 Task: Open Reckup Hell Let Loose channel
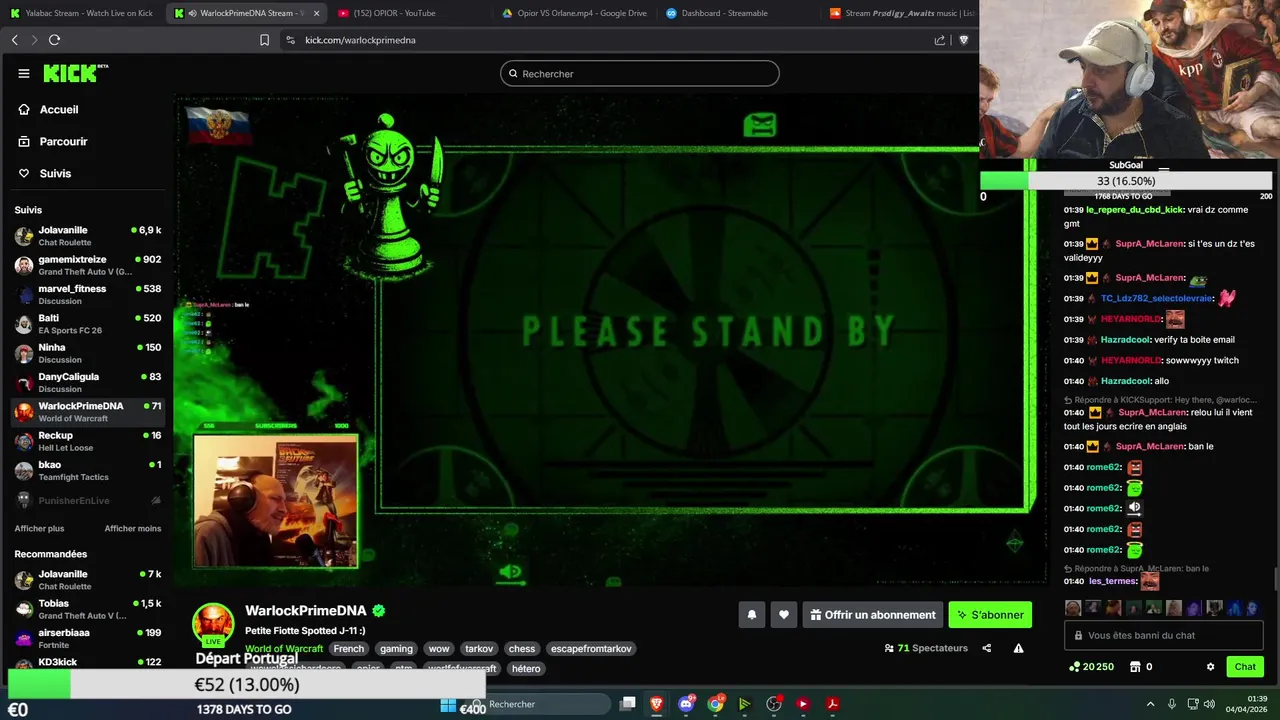tap(88, 441)
